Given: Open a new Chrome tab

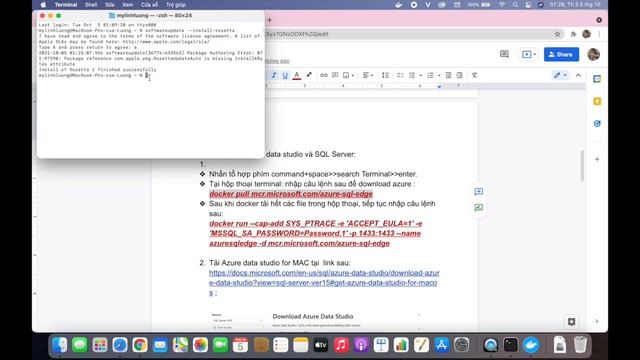Looking at the screenshot, I should (269, 20).
